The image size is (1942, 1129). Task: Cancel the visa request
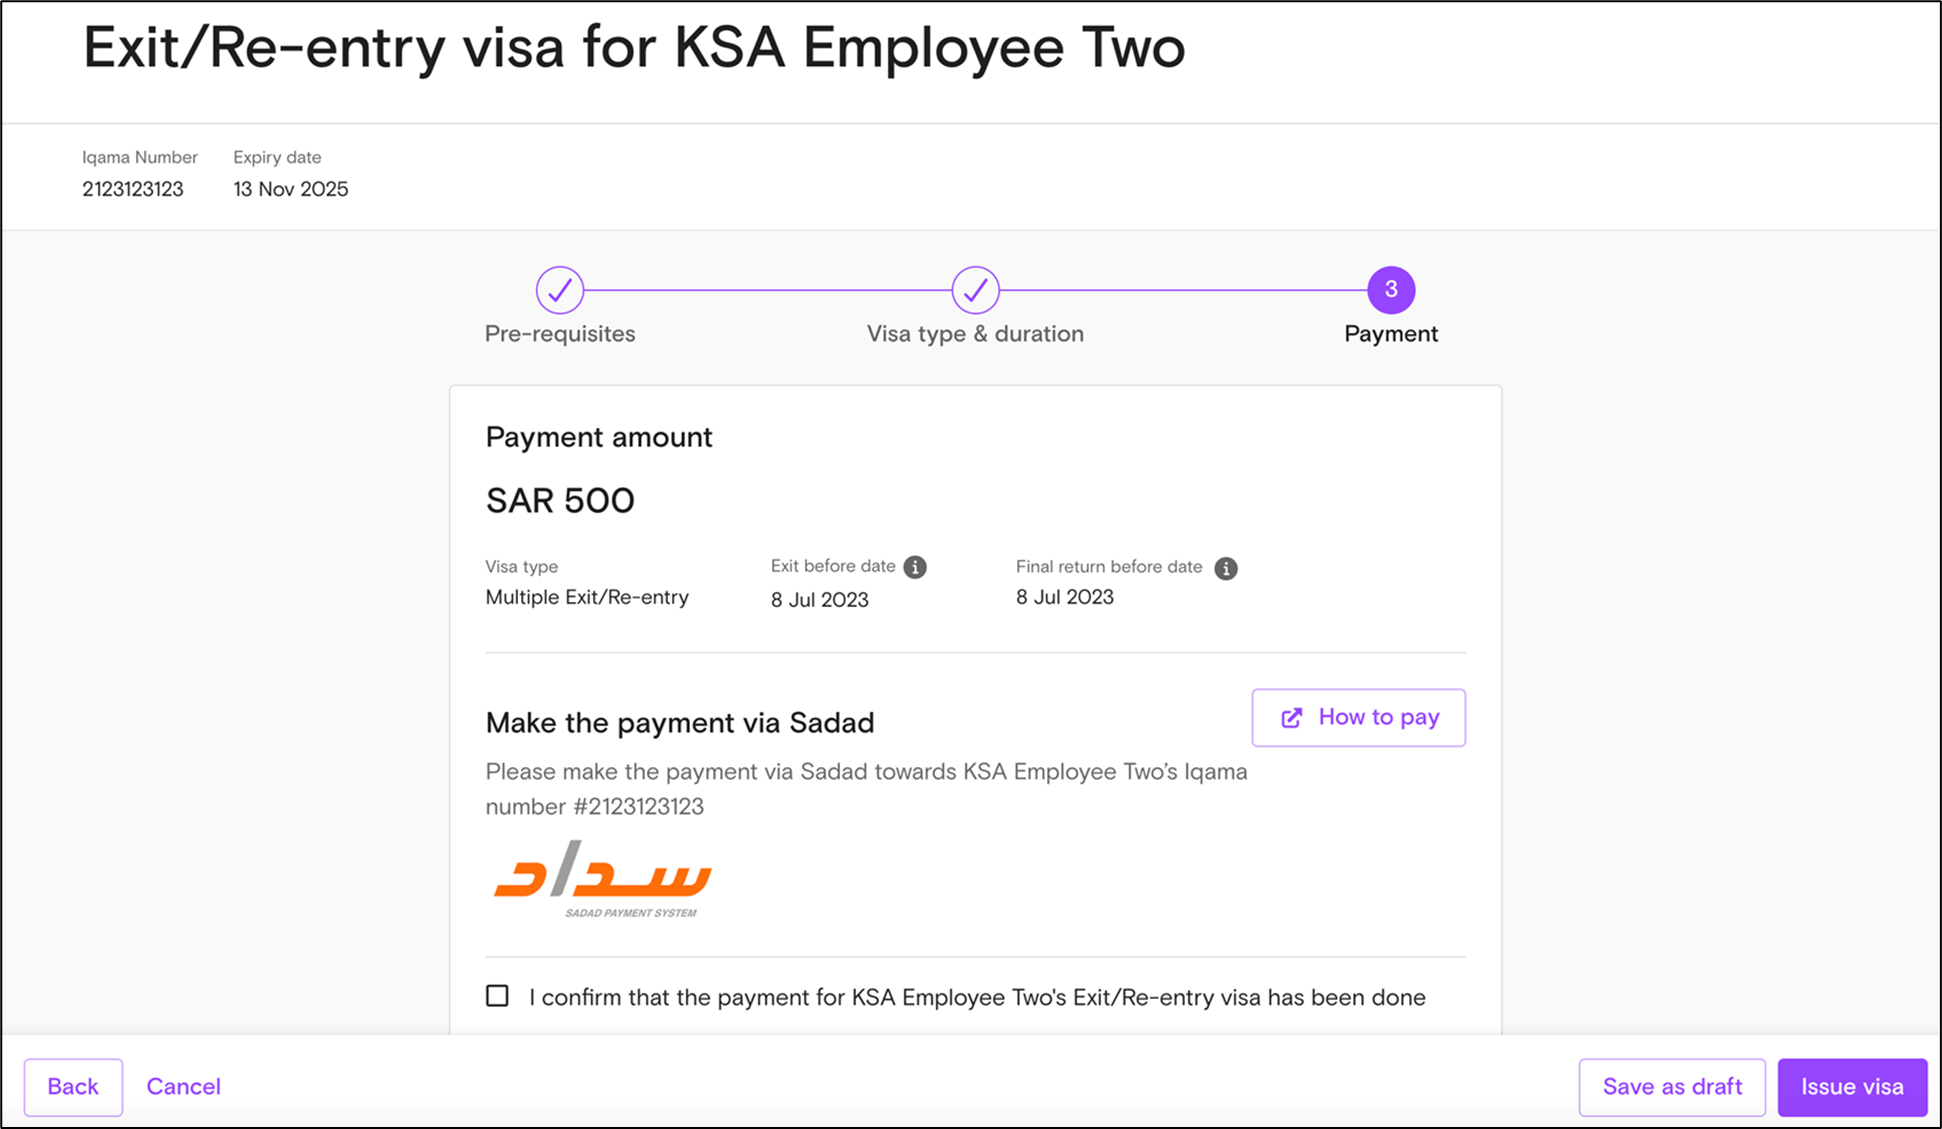tap(184, 1087)
